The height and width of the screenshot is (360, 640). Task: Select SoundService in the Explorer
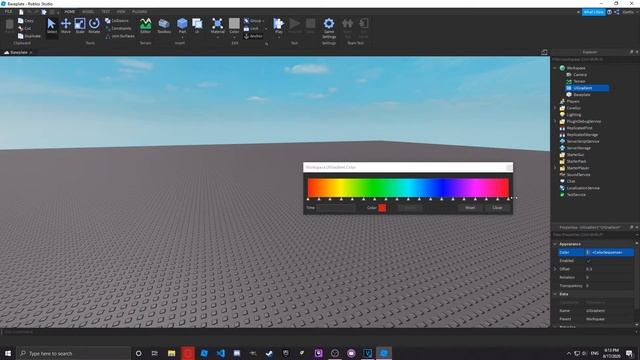coord(575,175)
